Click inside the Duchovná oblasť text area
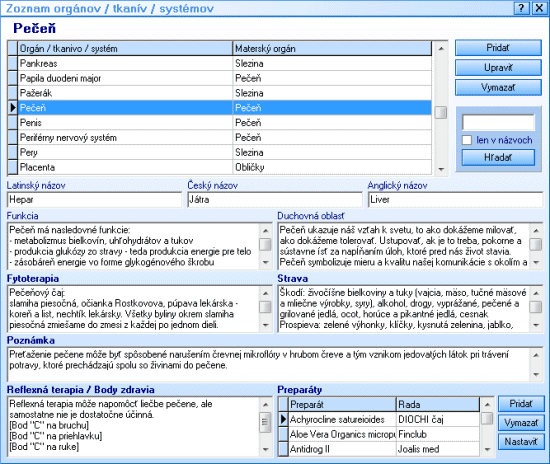 coord(403,246)
